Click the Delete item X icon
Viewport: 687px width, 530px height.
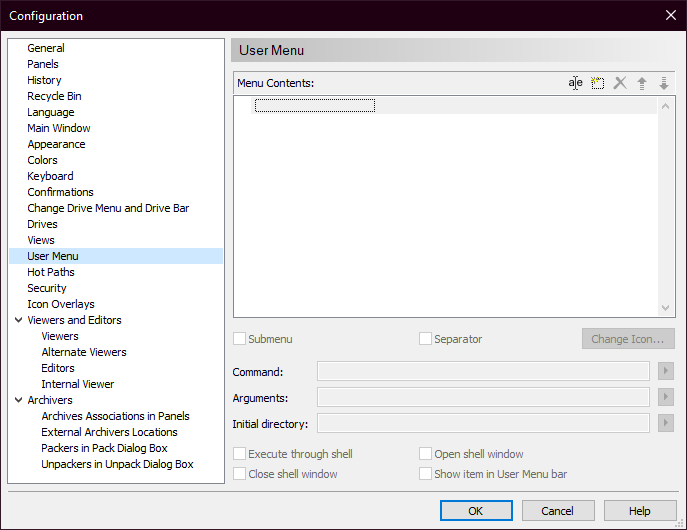(x=620, y=83)
